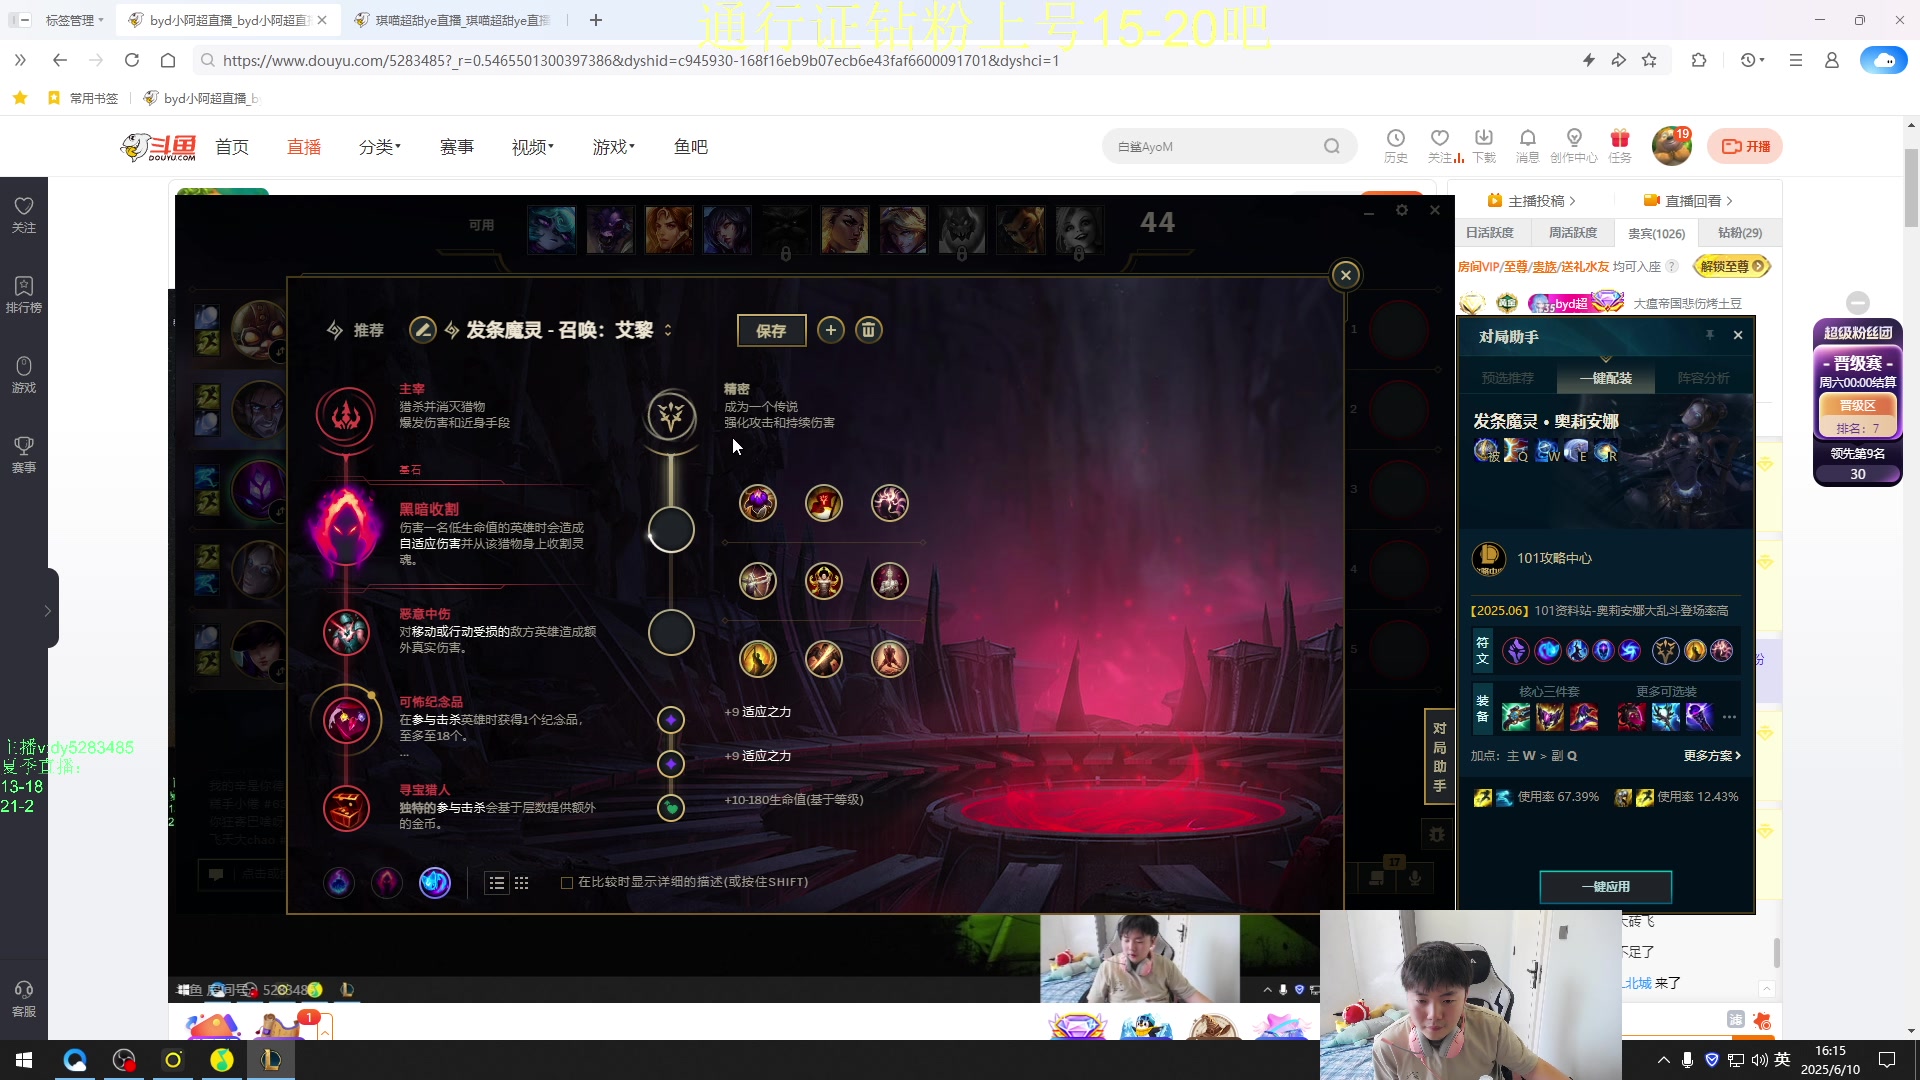Select the Precision secondary tree icon
1920x1080 pixels.
coord(671,415)
